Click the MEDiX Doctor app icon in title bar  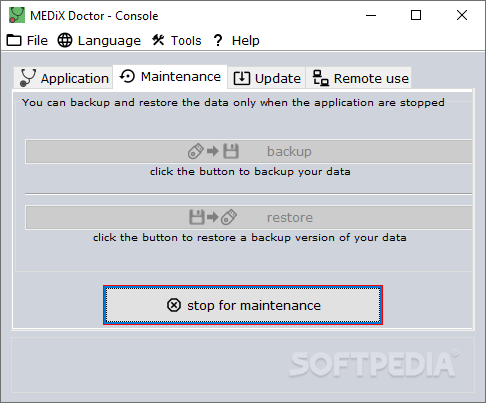pyautogui.click(x=17, y=15)
